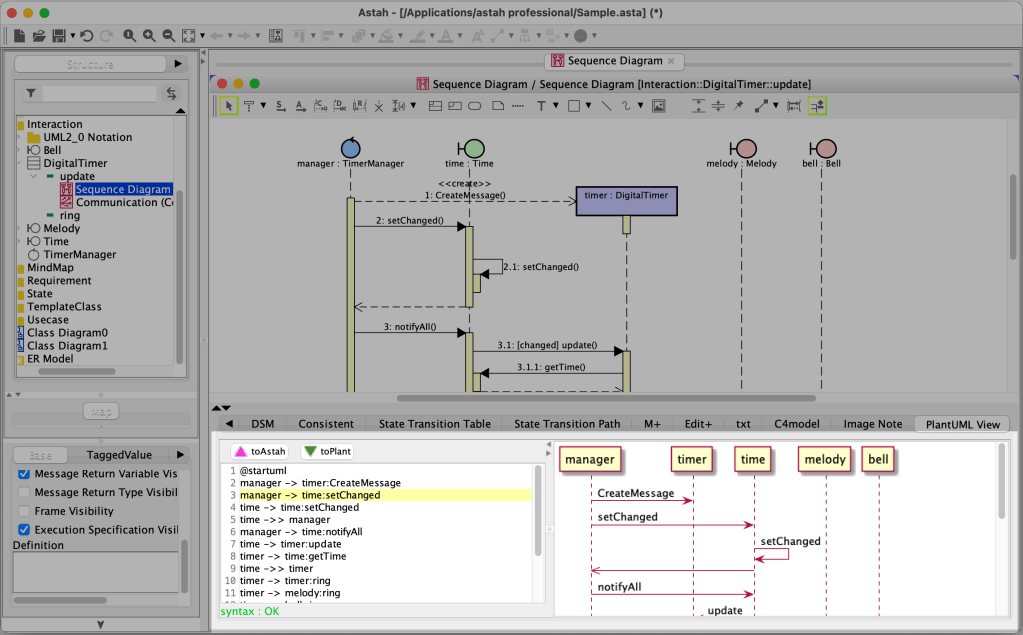Zoom in with the magnifier plus icon
The height and width of the screenshot is (635, 1023).
149,36
